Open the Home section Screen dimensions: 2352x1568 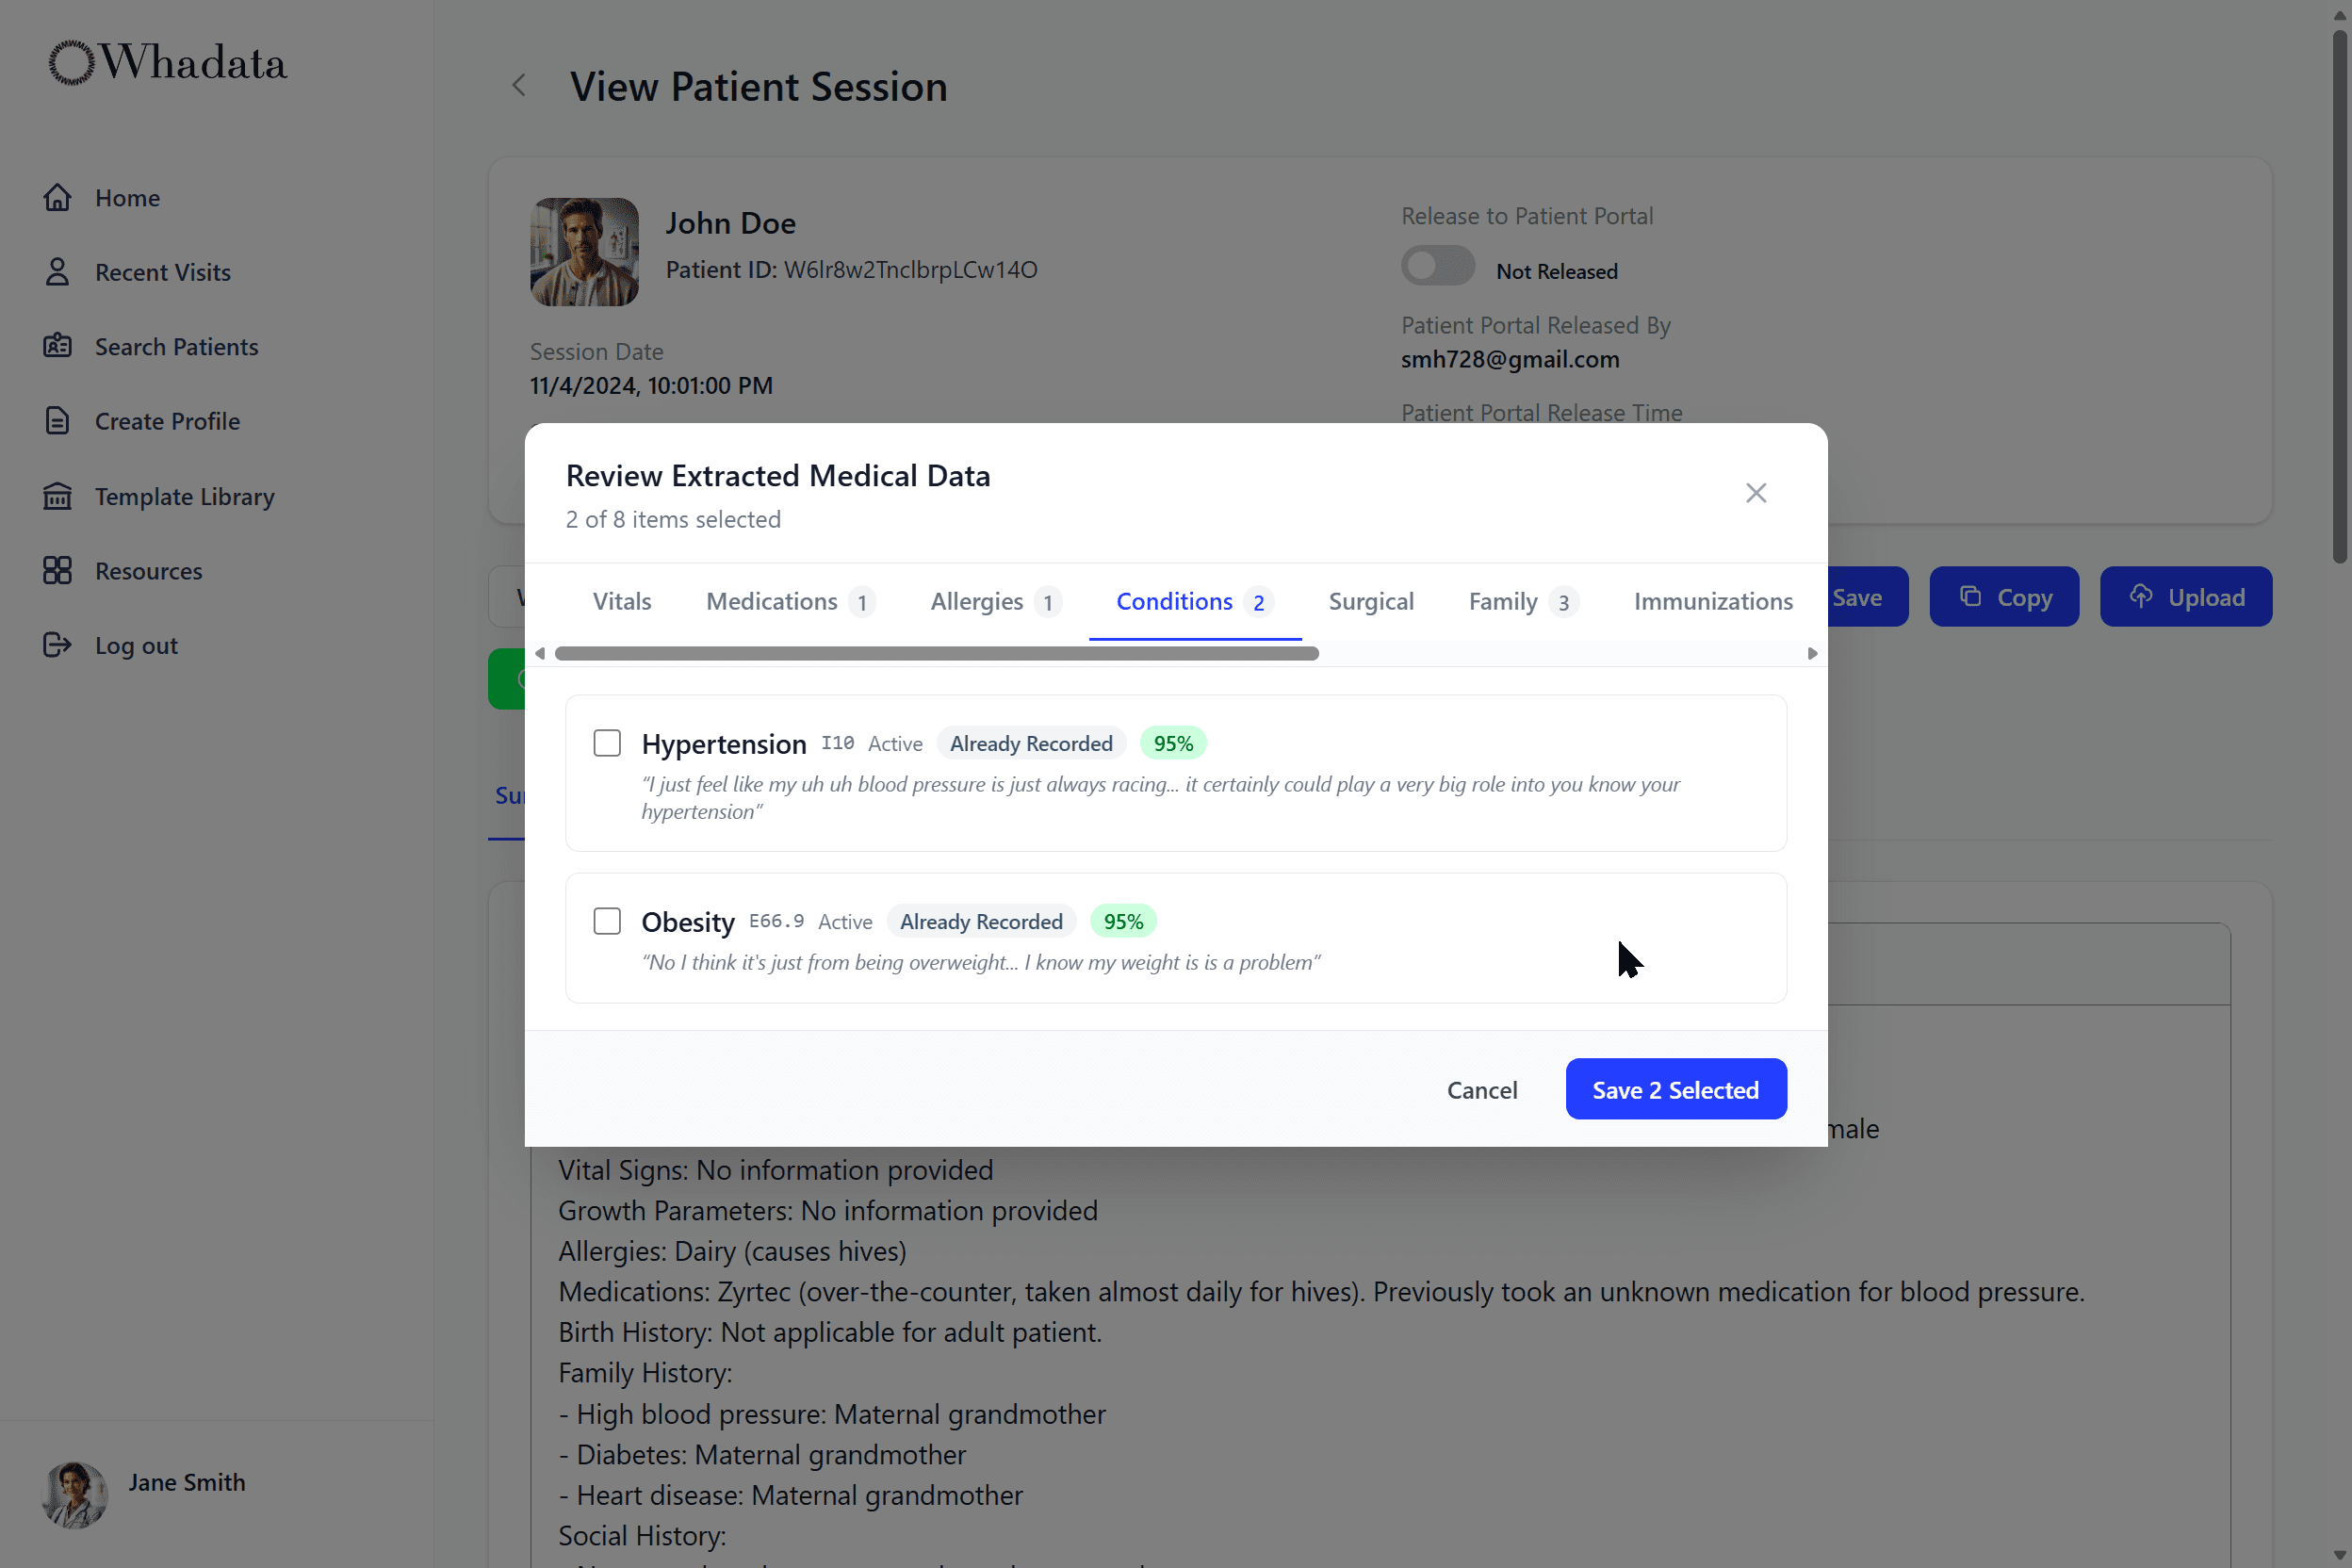pos(127,197)
